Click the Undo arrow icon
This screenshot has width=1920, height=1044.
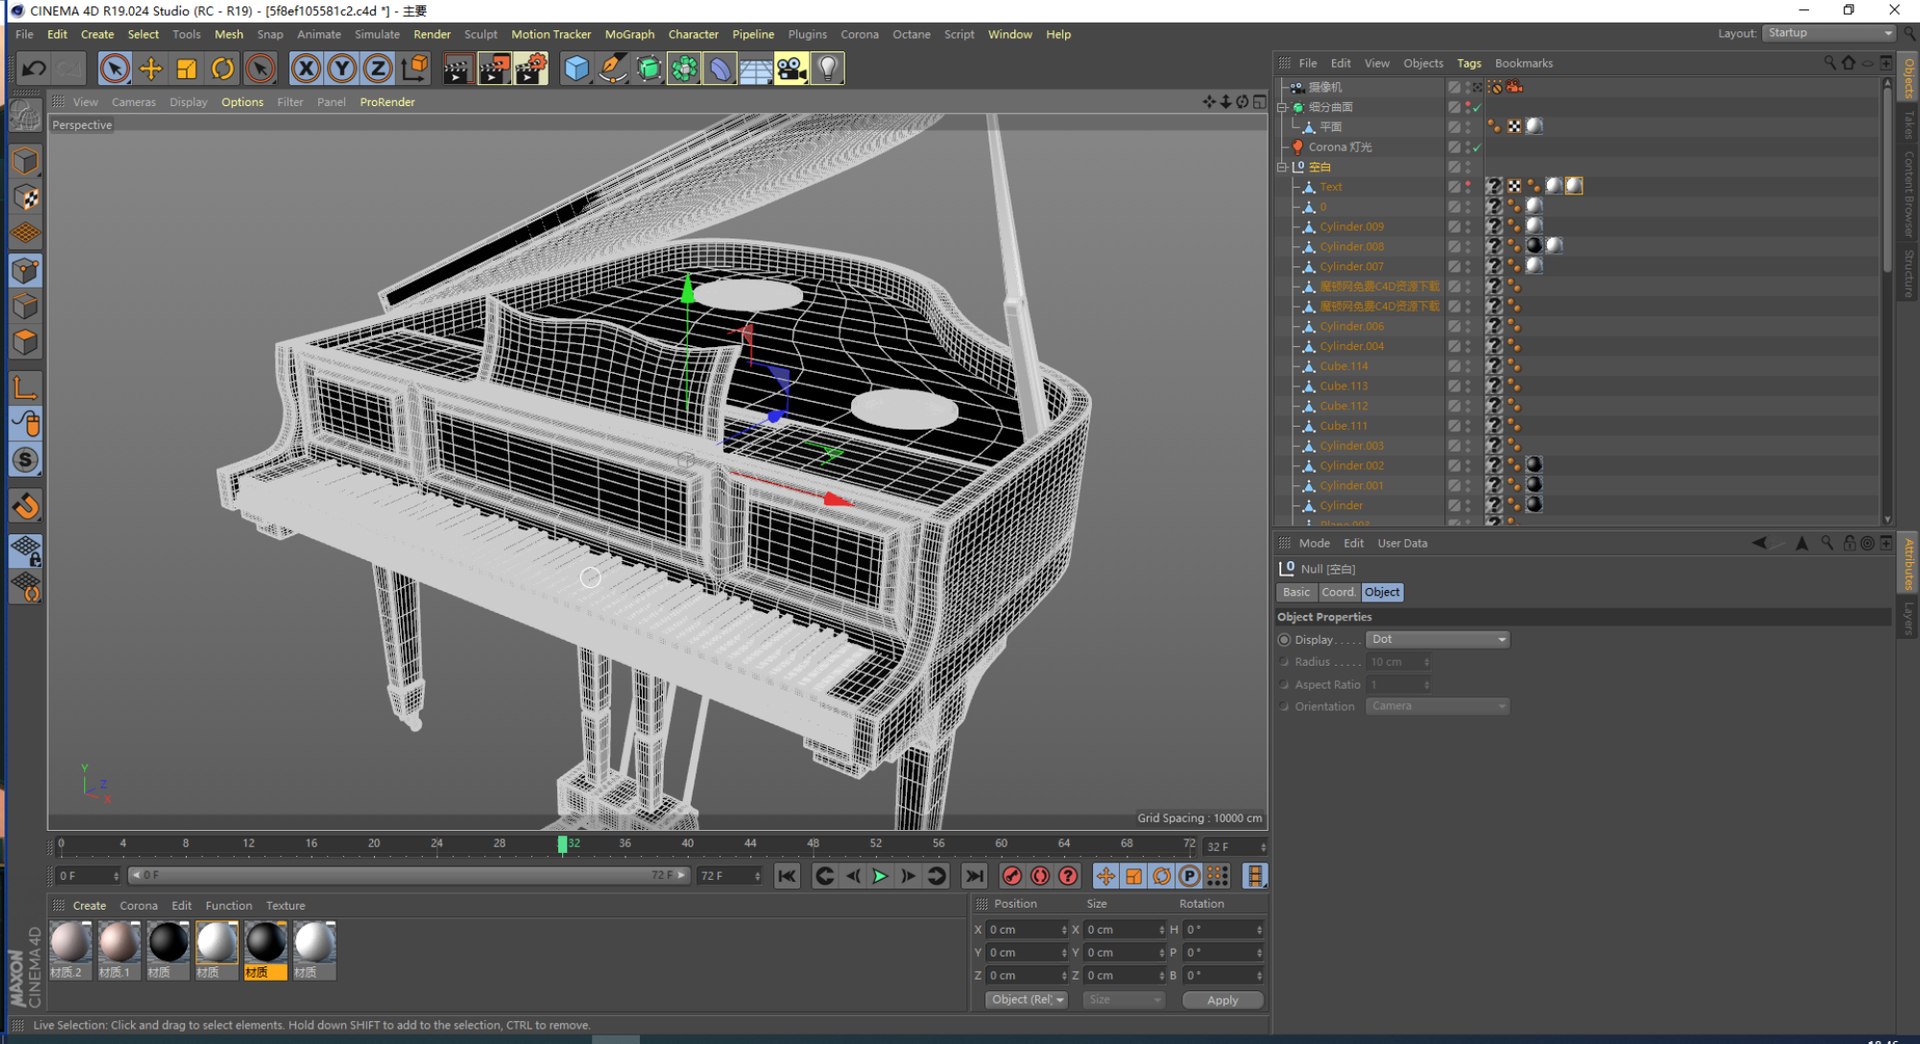click(33, 68)
